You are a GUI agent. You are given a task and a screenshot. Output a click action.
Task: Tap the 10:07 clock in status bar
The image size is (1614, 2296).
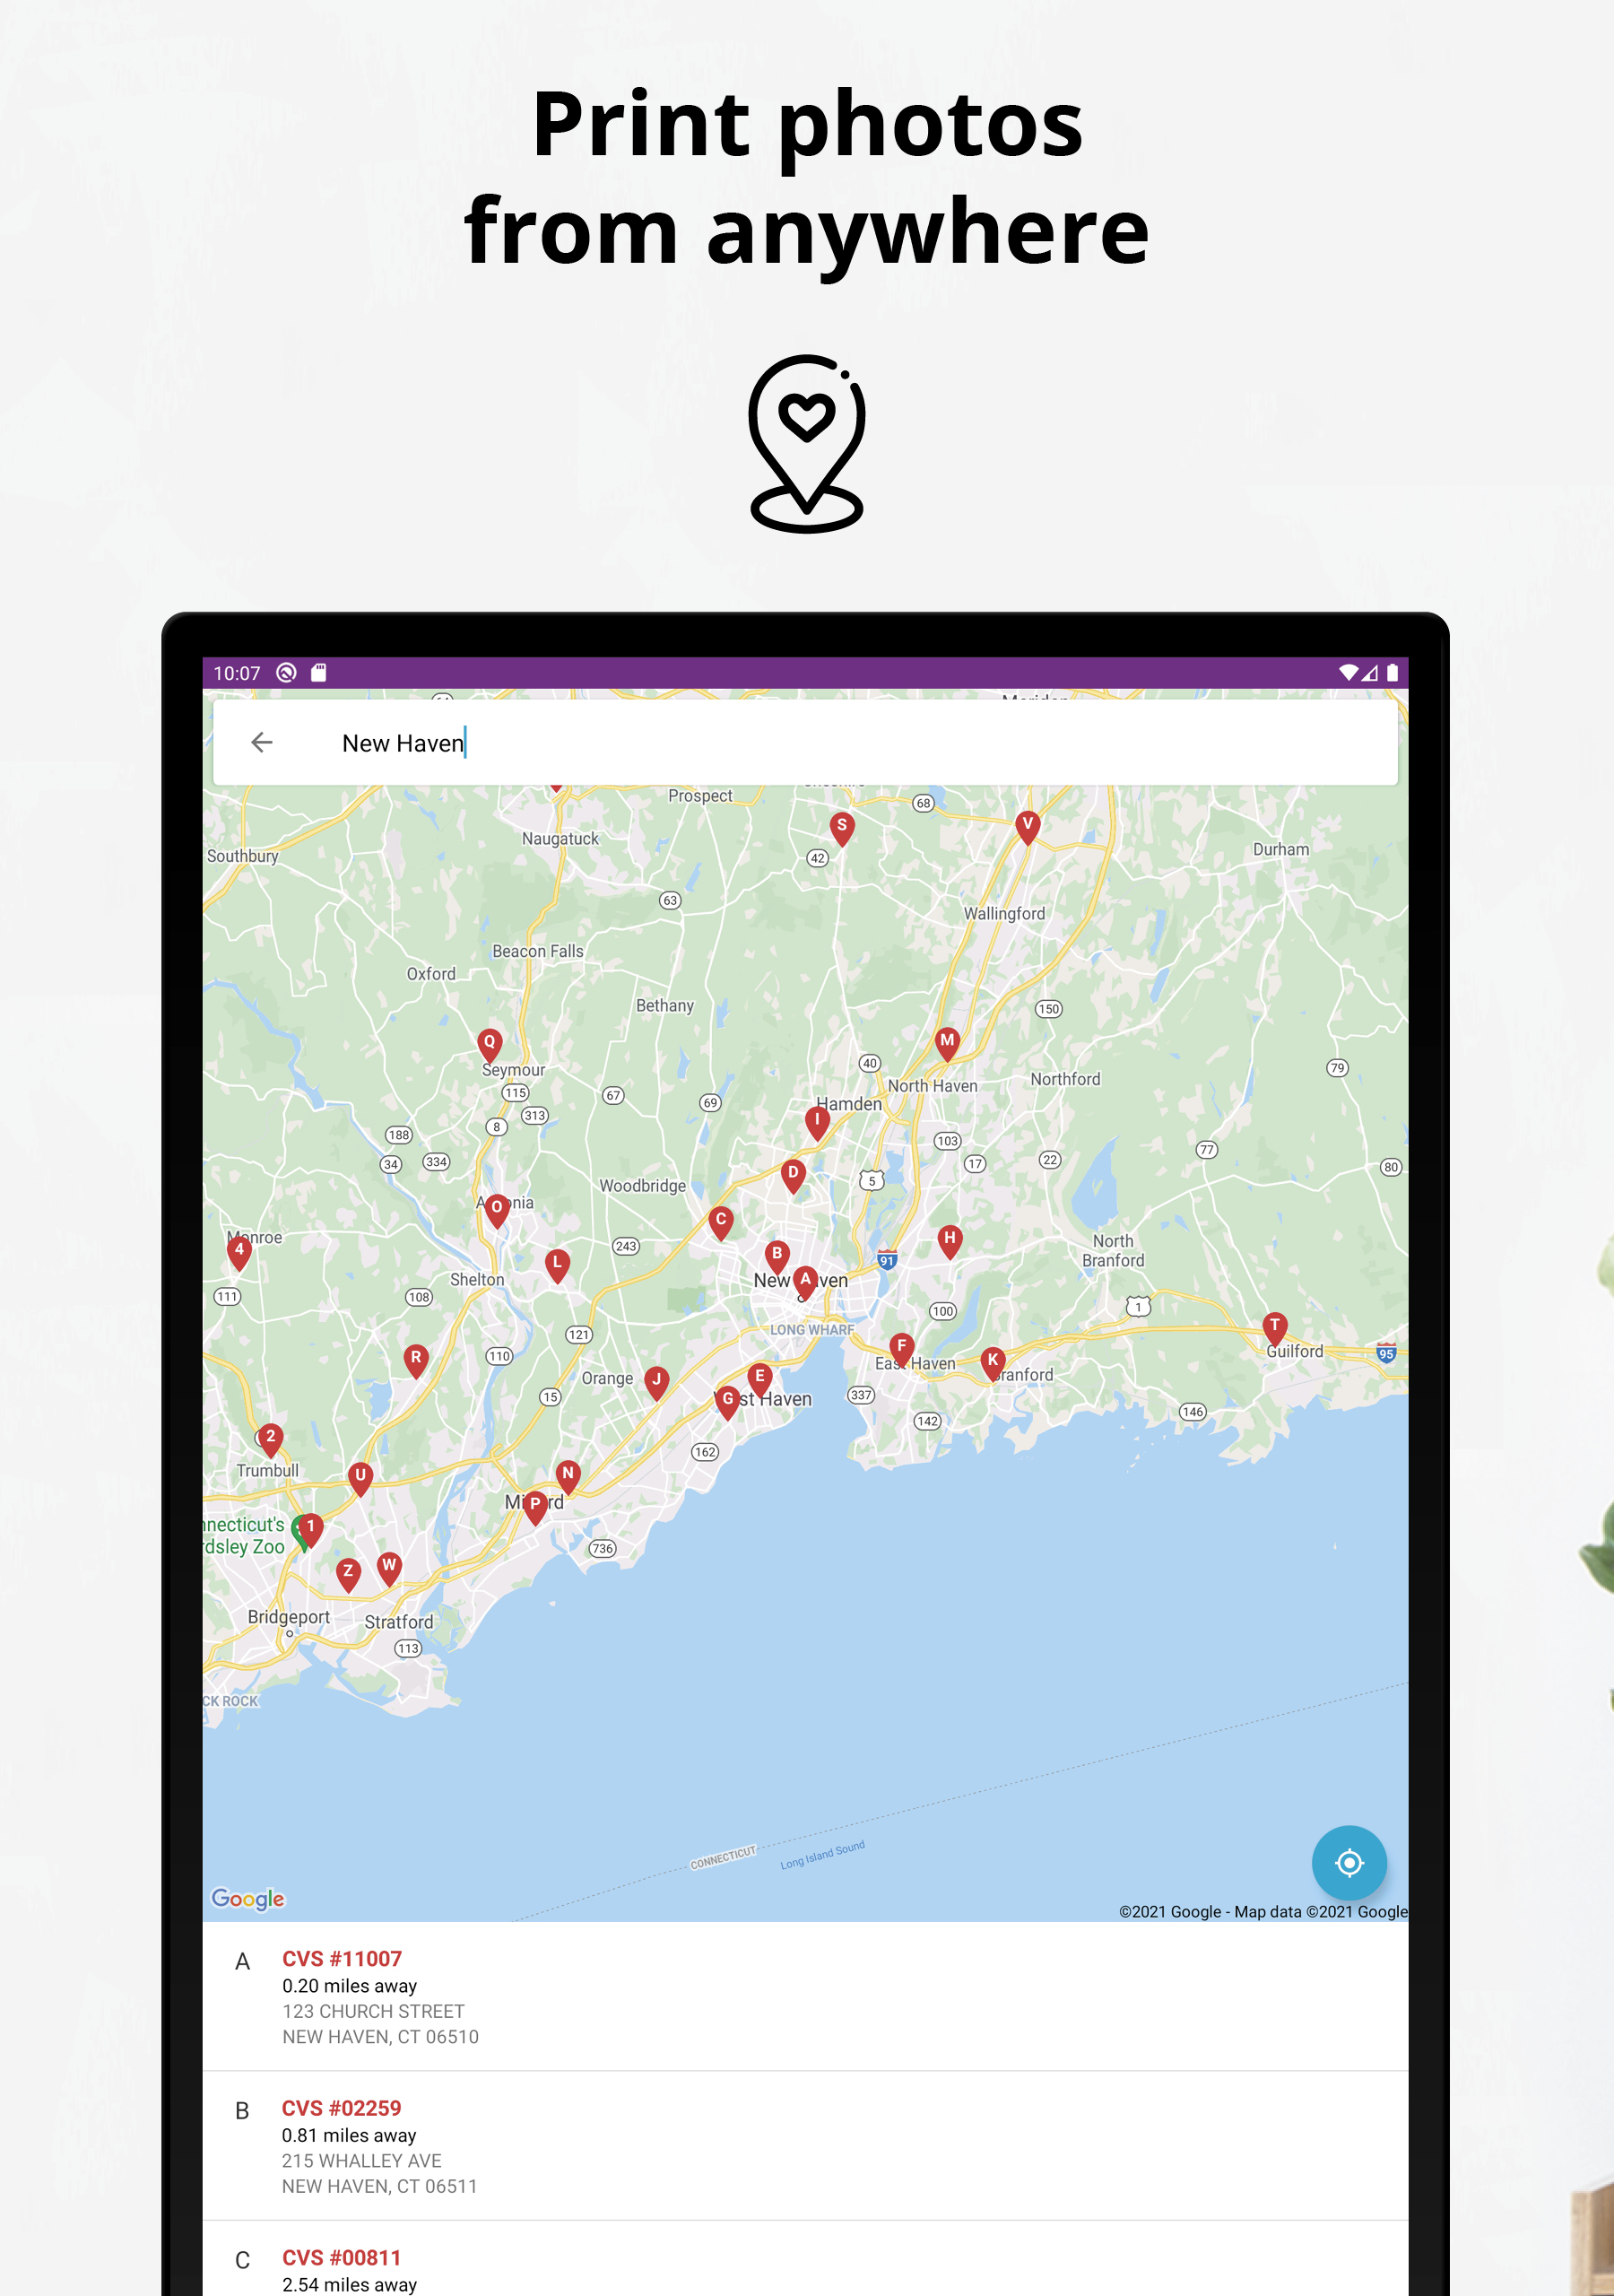click(237, 673)
